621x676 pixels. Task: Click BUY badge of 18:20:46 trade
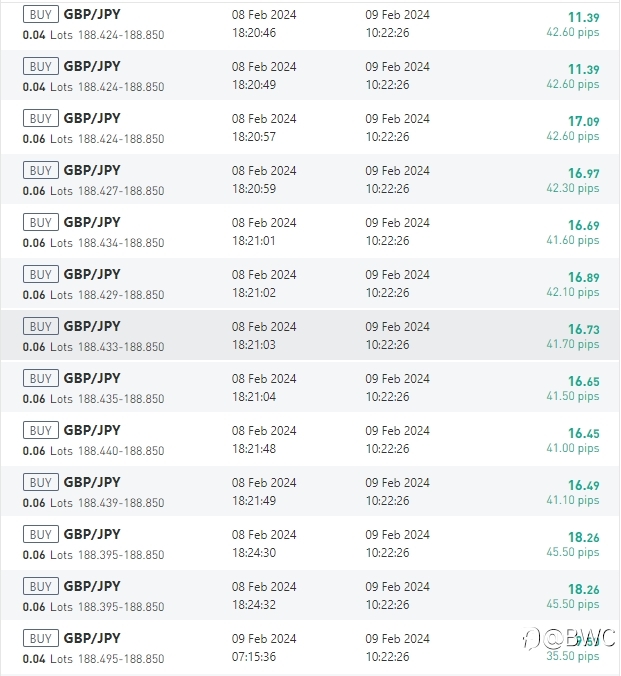(x=41, y=15)
